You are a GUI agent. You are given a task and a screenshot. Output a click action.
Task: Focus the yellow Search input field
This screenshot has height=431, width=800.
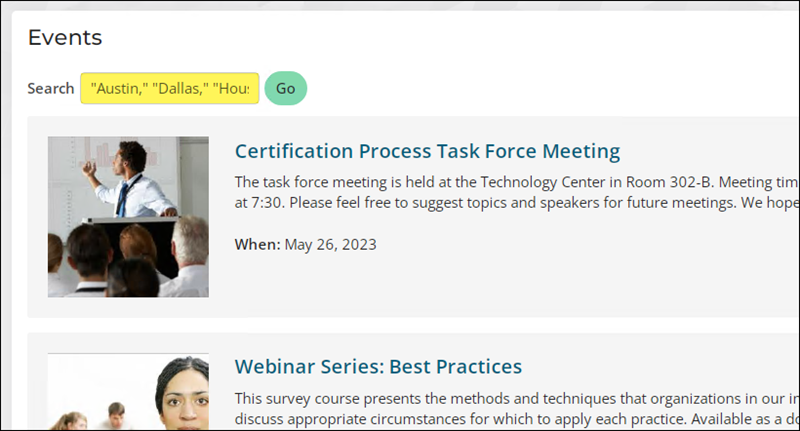pos(169,88)
